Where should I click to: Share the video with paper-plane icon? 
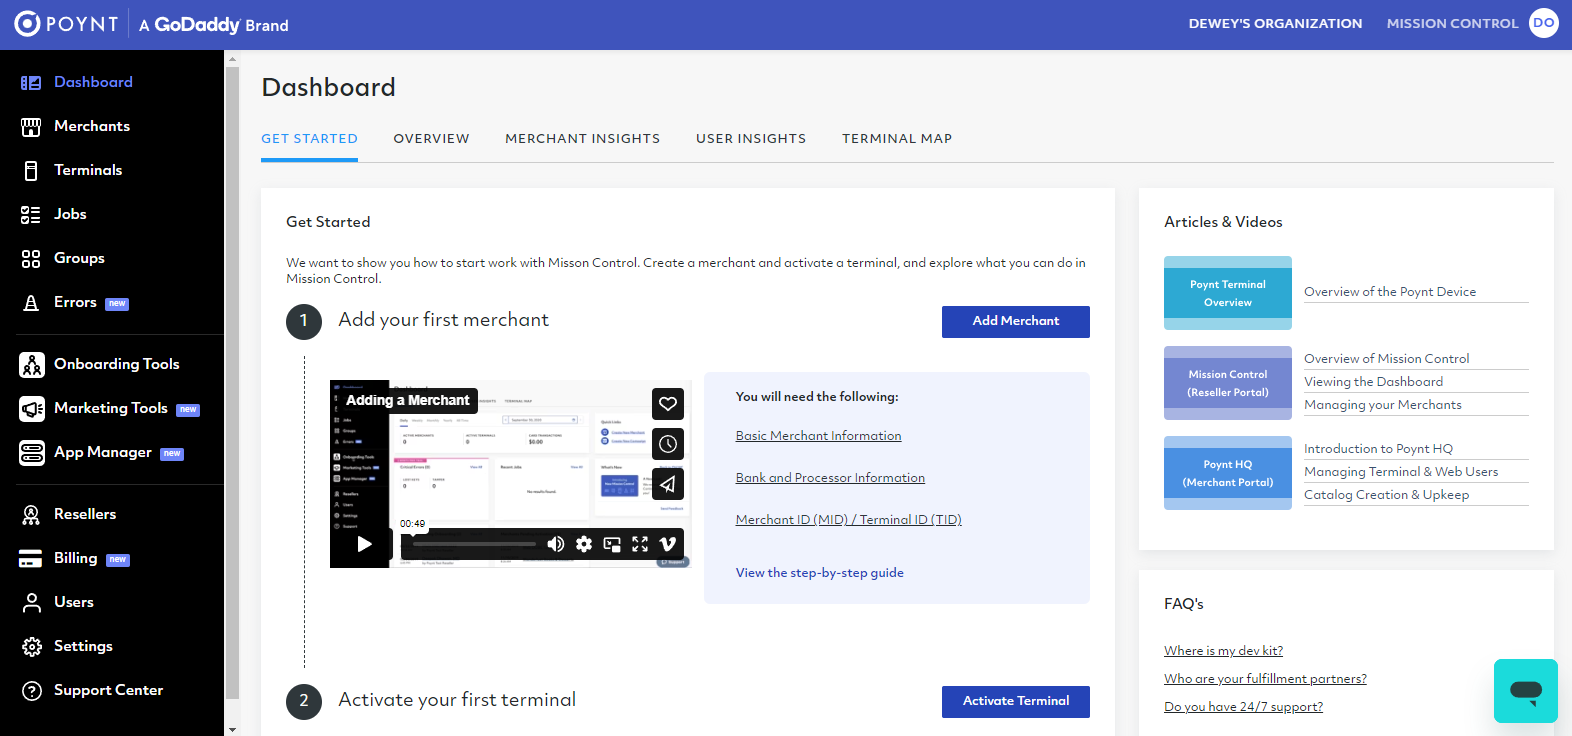coord(668,484)
